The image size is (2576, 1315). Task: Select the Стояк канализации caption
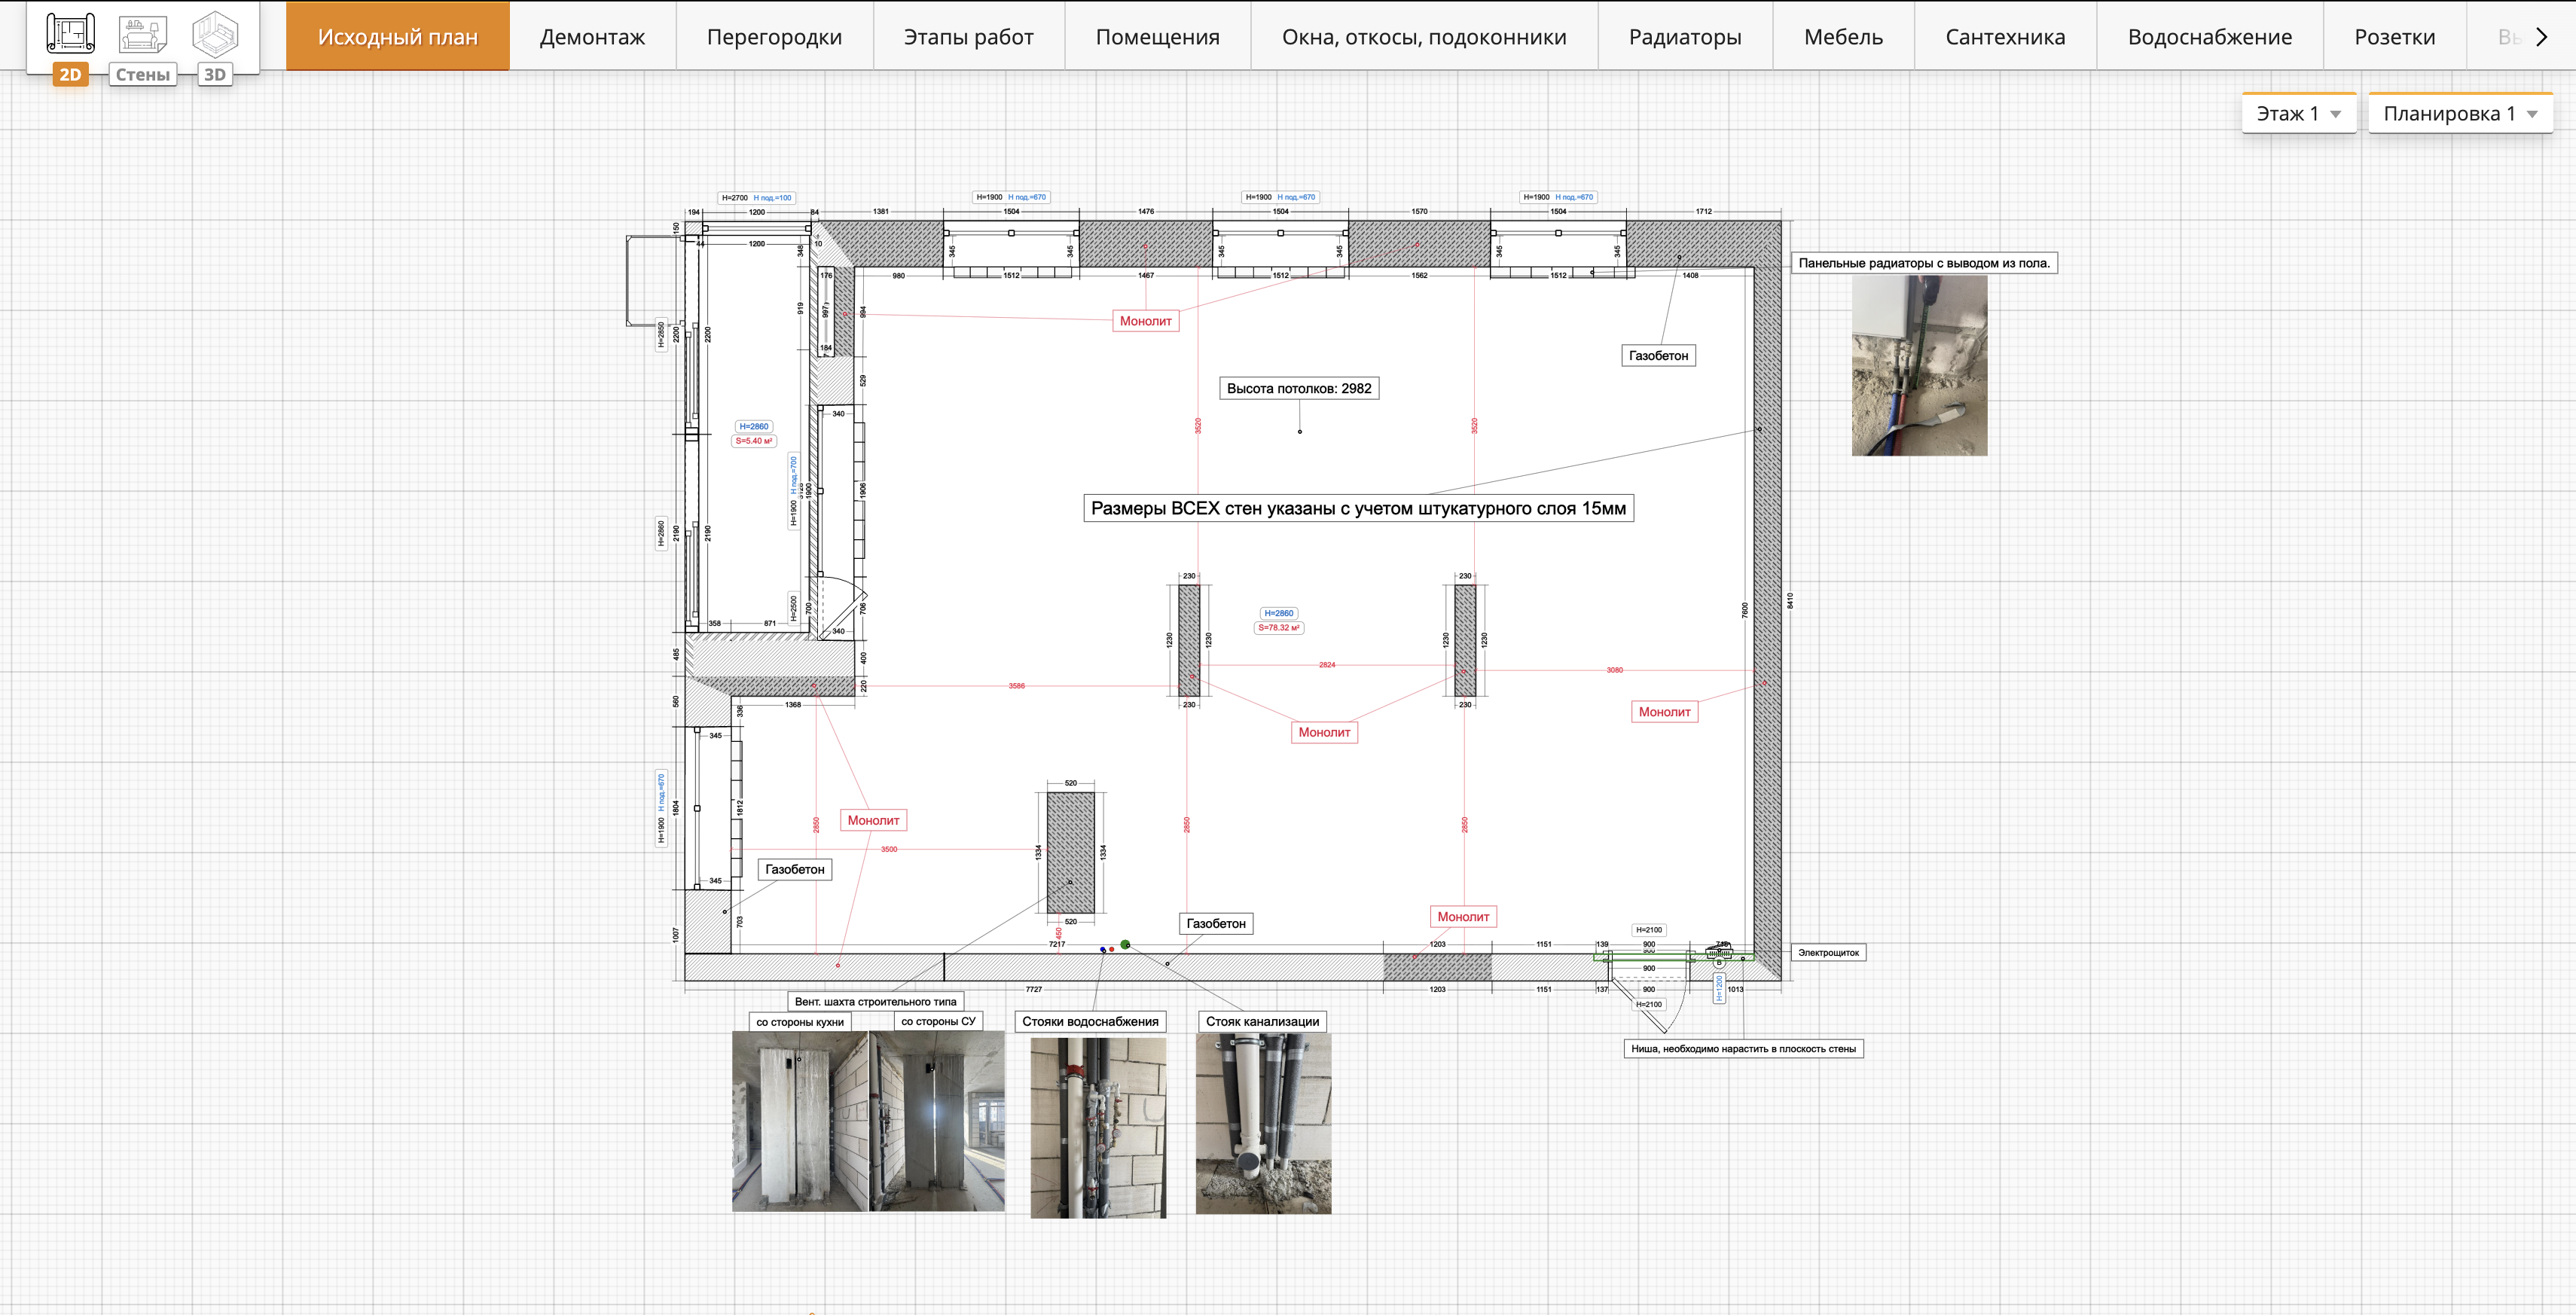pyautogui.click(x=1262, y=1021)
